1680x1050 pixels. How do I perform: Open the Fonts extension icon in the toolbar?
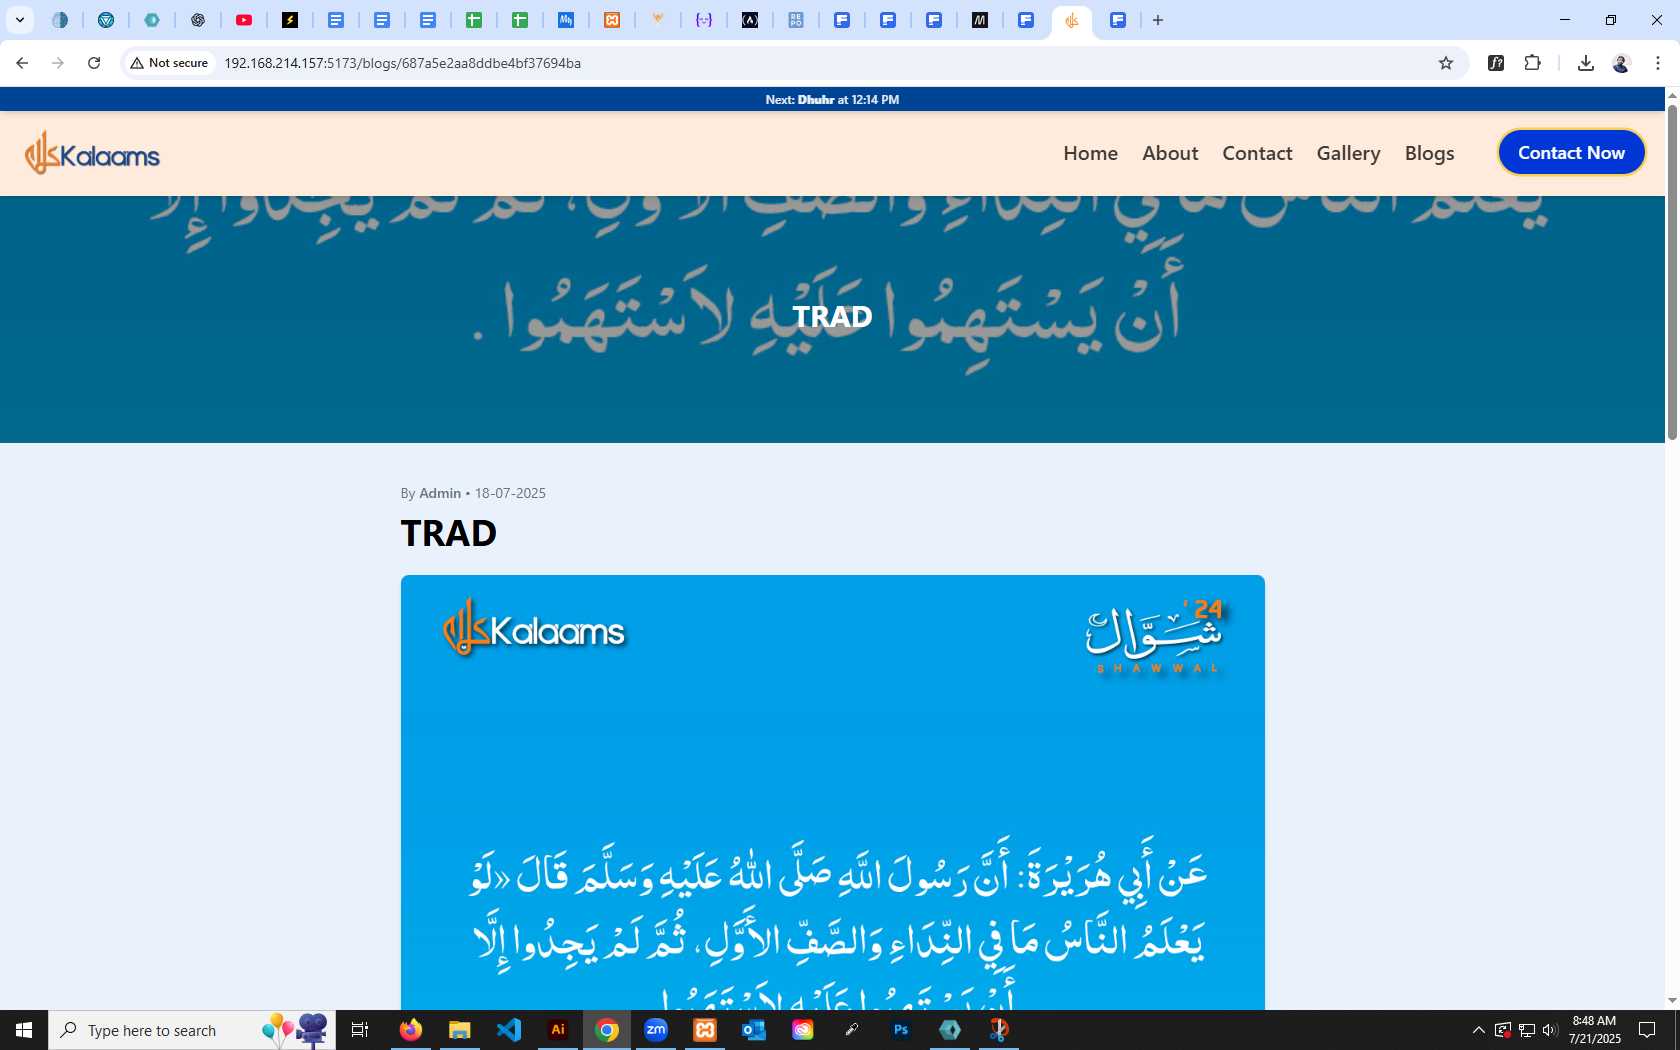click(1496, 63)
